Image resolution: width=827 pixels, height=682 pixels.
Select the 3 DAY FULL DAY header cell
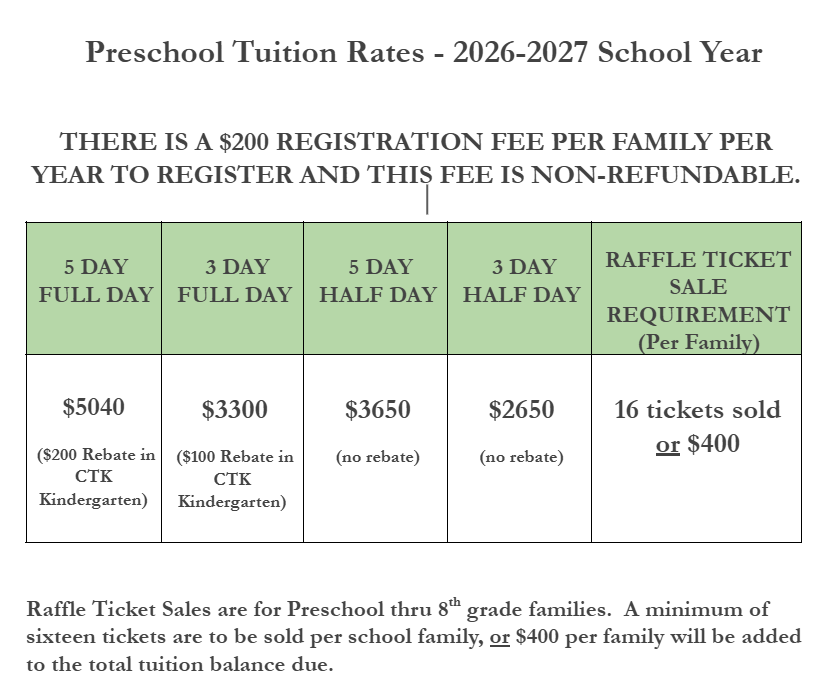pyautogui.click(x=233, y=288)
